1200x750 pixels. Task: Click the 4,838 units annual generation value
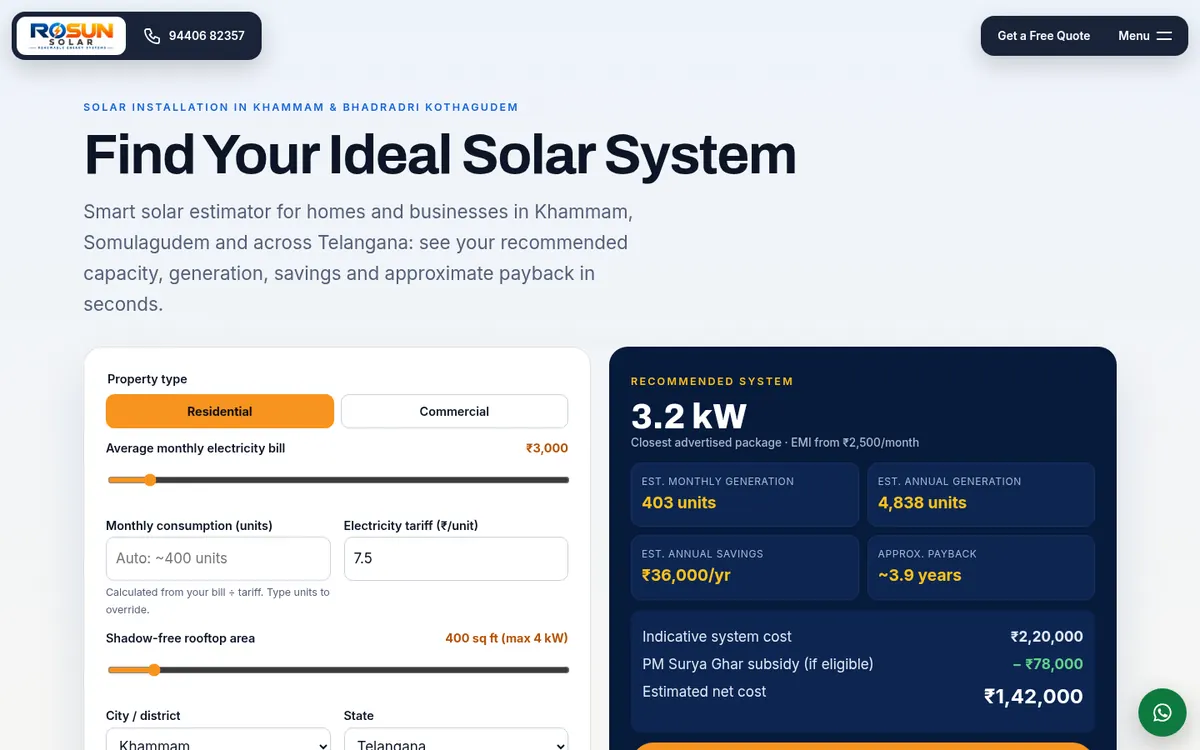click(x=922, y=503)
